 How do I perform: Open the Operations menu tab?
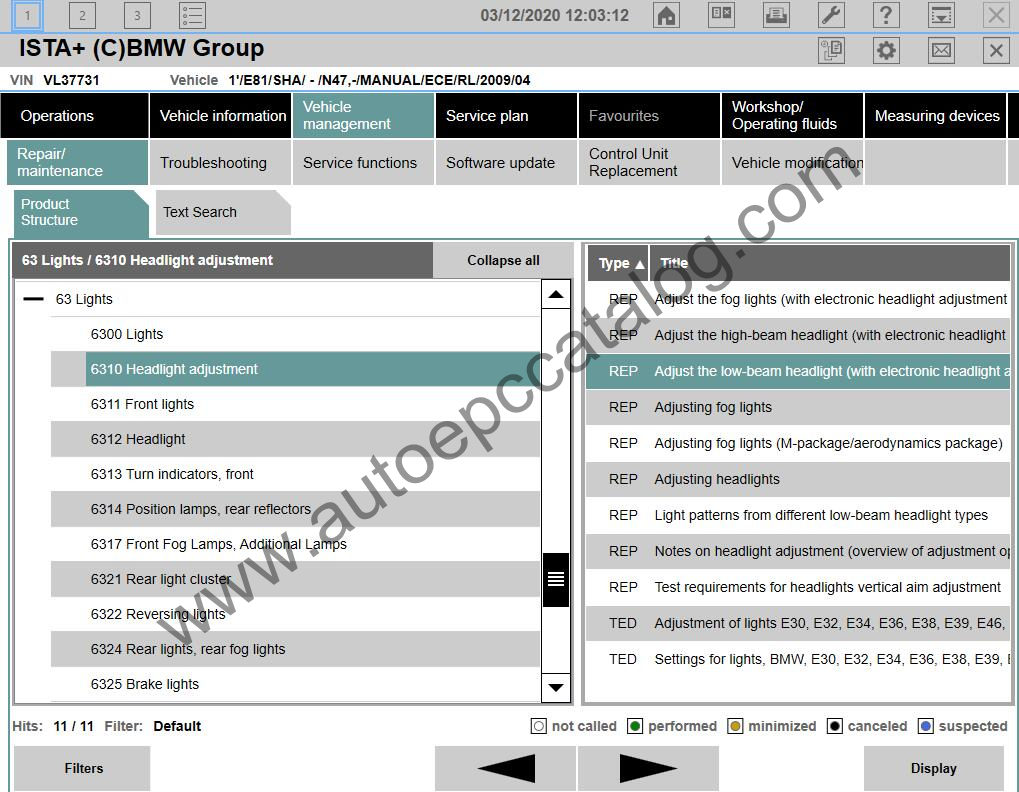pos(75,116)
